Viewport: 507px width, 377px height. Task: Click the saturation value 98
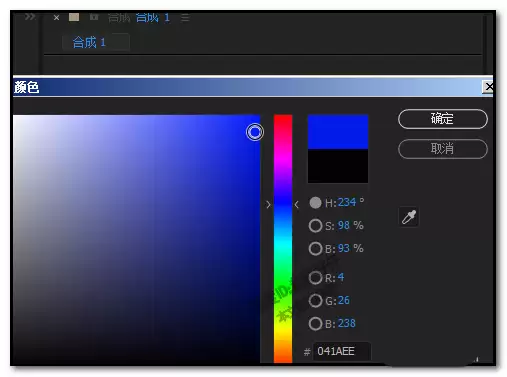point(344,225)
